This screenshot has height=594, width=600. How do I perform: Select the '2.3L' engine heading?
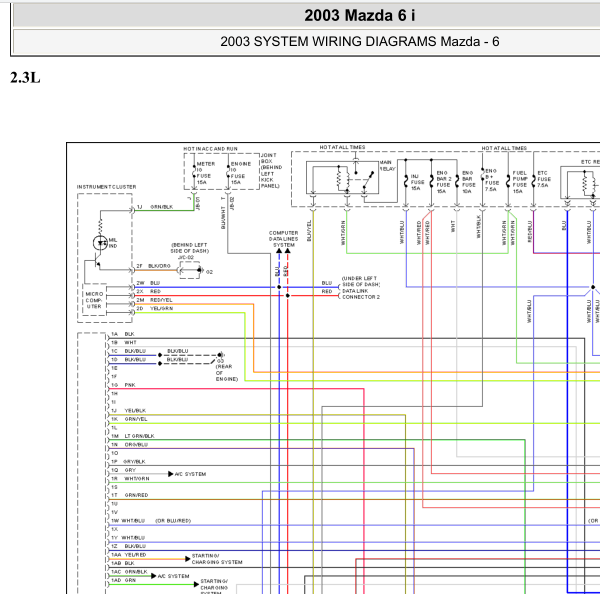click(x=25, y=78)
